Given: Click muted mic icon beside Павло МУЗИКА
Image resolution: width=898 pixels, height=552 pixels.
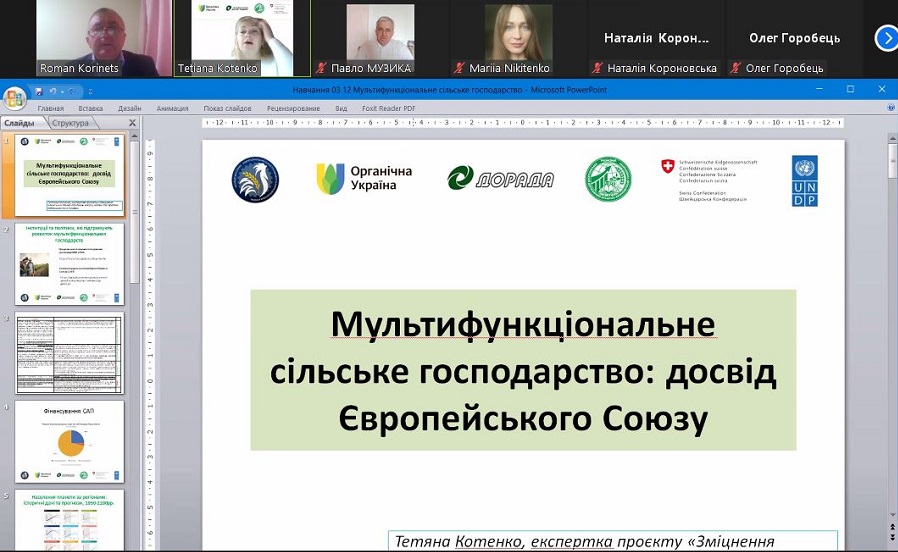Looking at the screenshot, I should pyautogui.click(x=321, y=68).
